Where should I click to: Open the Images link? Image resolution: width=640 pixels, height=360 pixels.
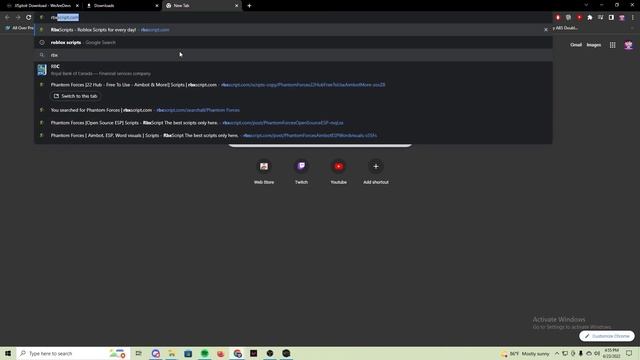pyautogui.click(x=594, y=45)
